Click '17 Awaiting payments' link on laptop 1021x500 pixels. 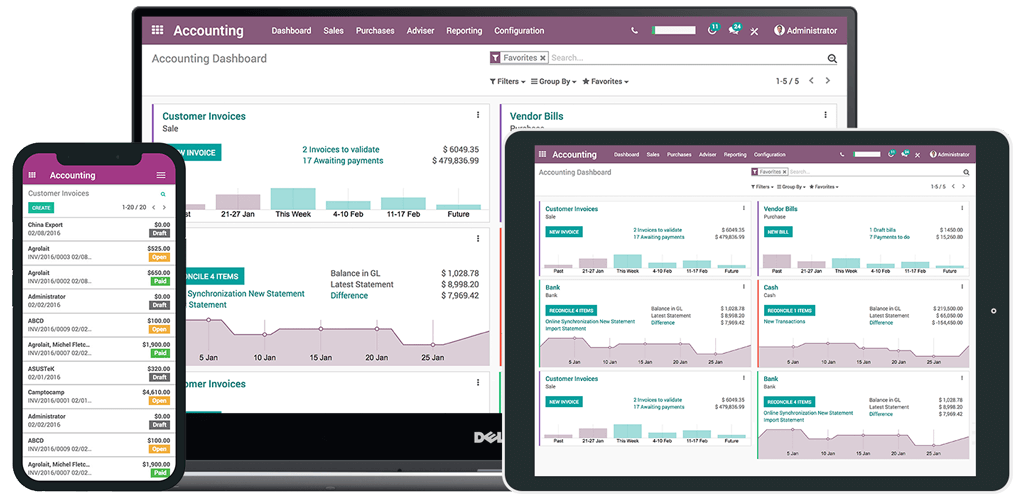(x=342, y=160)
